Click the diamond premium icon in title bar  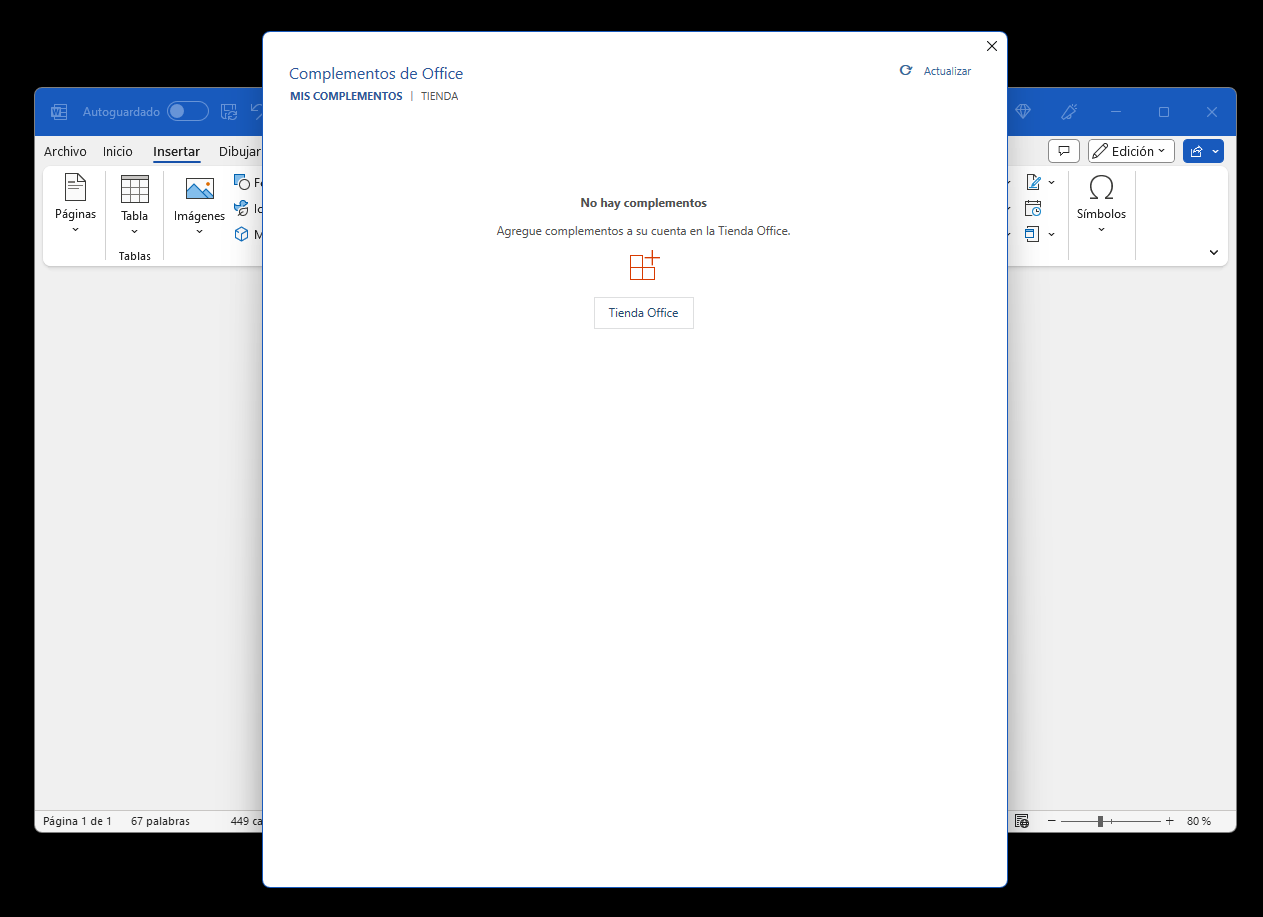click(x=1023, y=112)
